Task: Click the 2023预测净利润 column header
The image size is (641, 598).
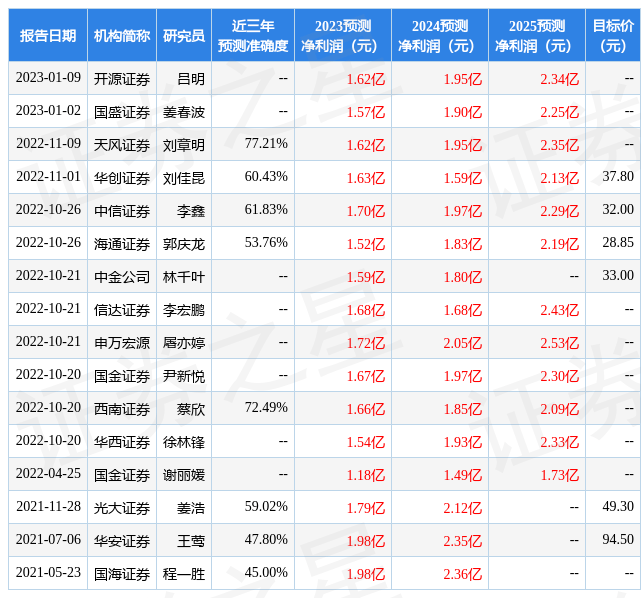Action: click(x=342, y=35)
